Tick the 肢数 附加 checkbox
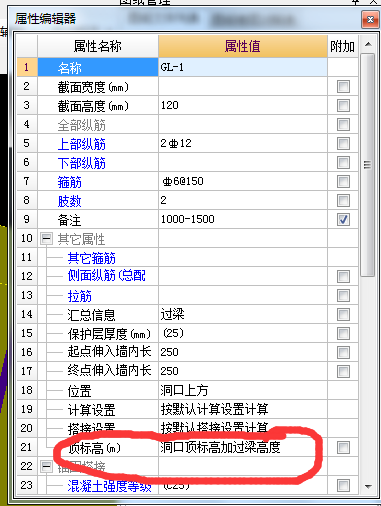 (x=343, y=201)
